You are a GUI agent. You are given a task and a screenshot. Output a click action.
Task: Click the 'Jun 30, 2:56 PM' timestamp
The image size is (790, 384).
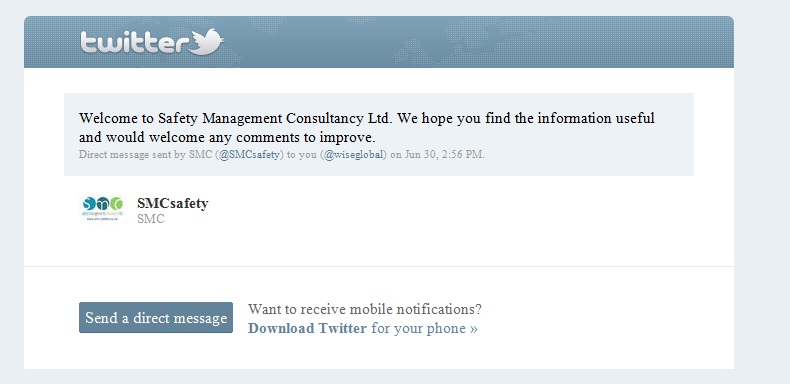(443, 155)
